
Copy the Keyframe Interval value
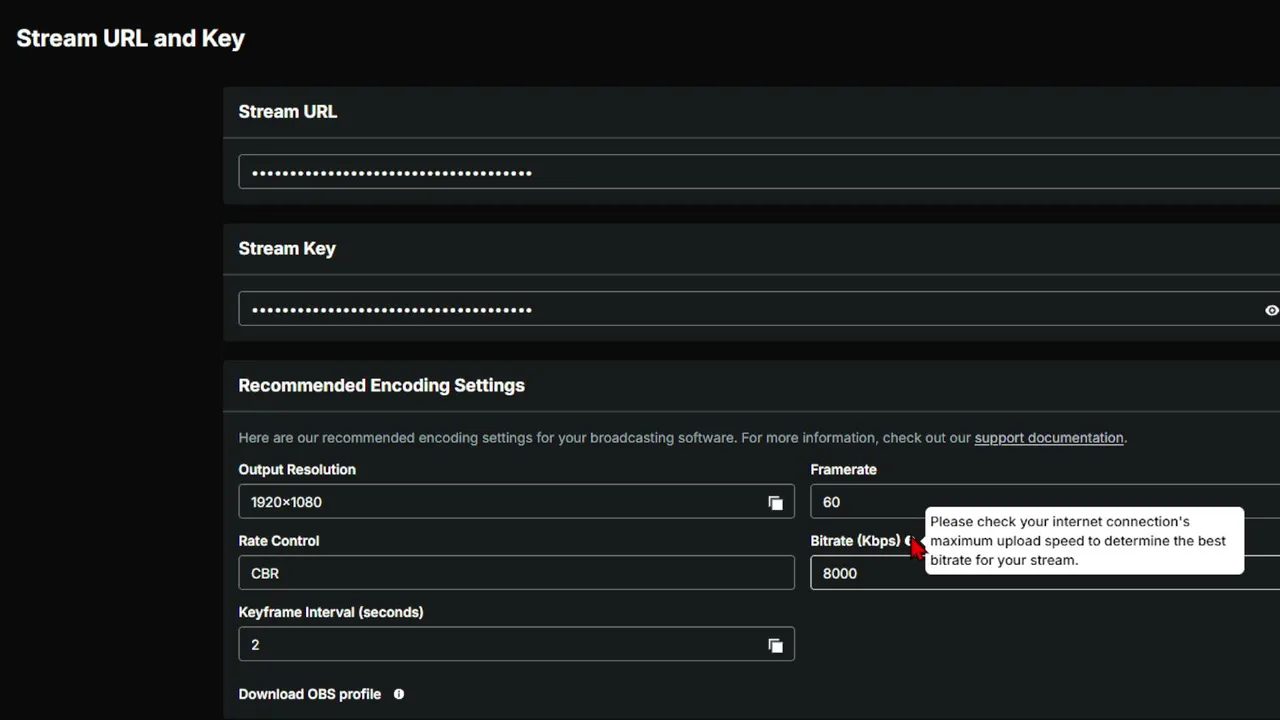pyautogui.click(x=775, y=645)
